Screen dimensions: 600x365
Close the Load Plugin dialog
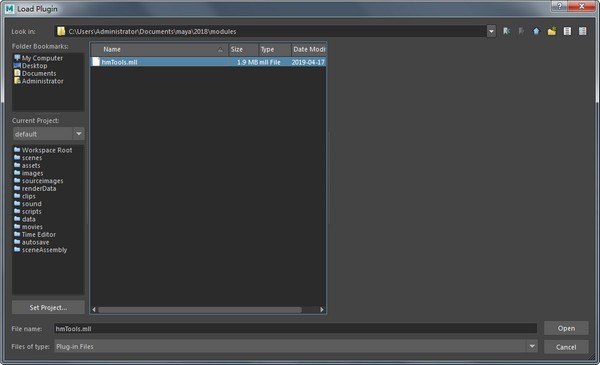(582, 6)
